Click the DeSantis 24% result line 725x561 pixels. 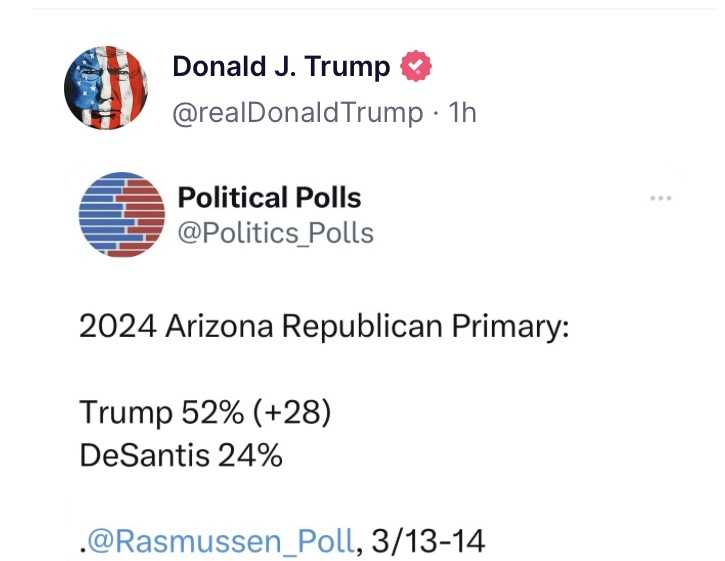click(x=180, y=456)
